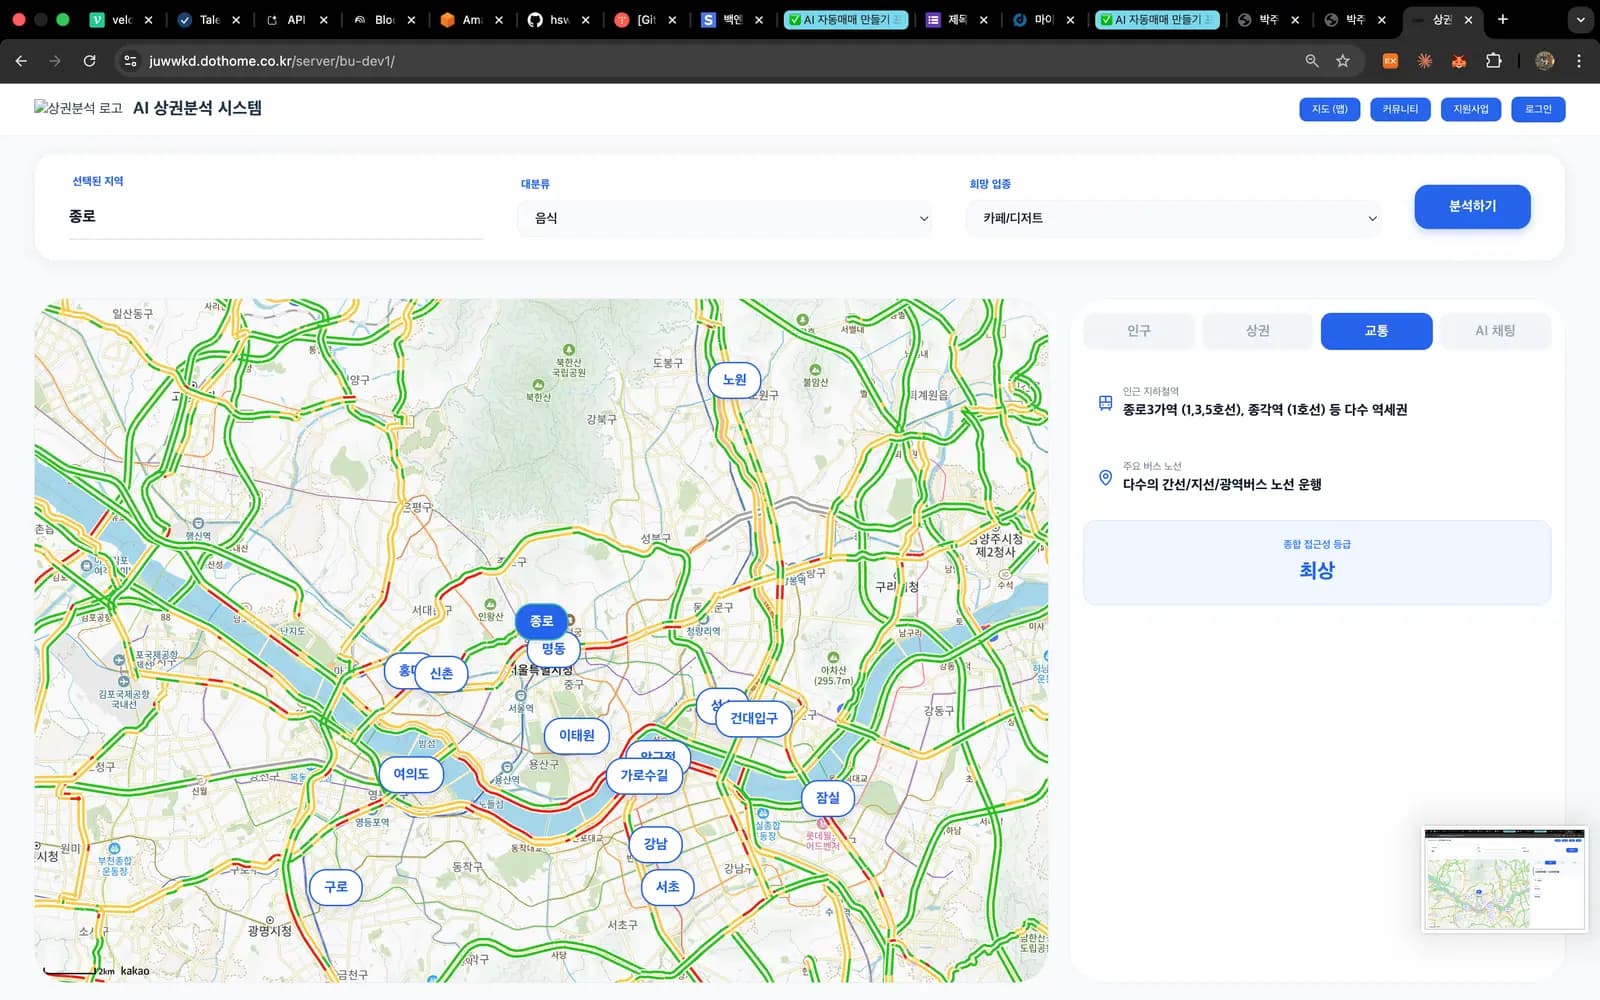Open Chrome three-dot menu

[1579, 61]
